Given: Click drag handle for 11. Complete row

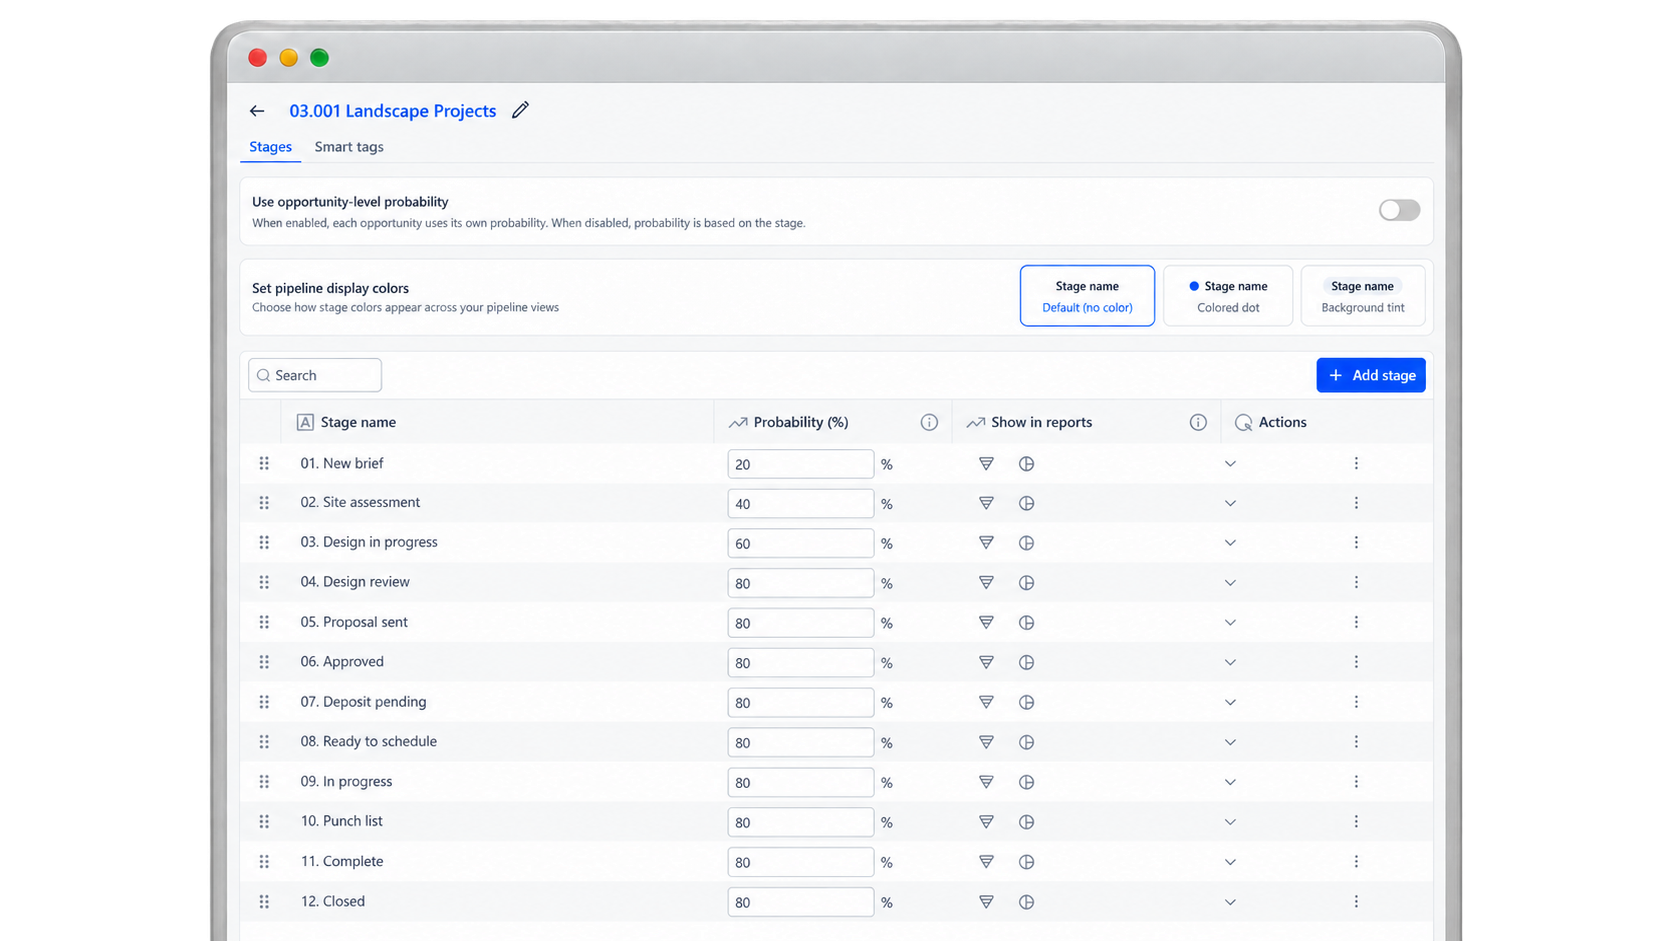Looking at the screenshot, I should 264,862.
